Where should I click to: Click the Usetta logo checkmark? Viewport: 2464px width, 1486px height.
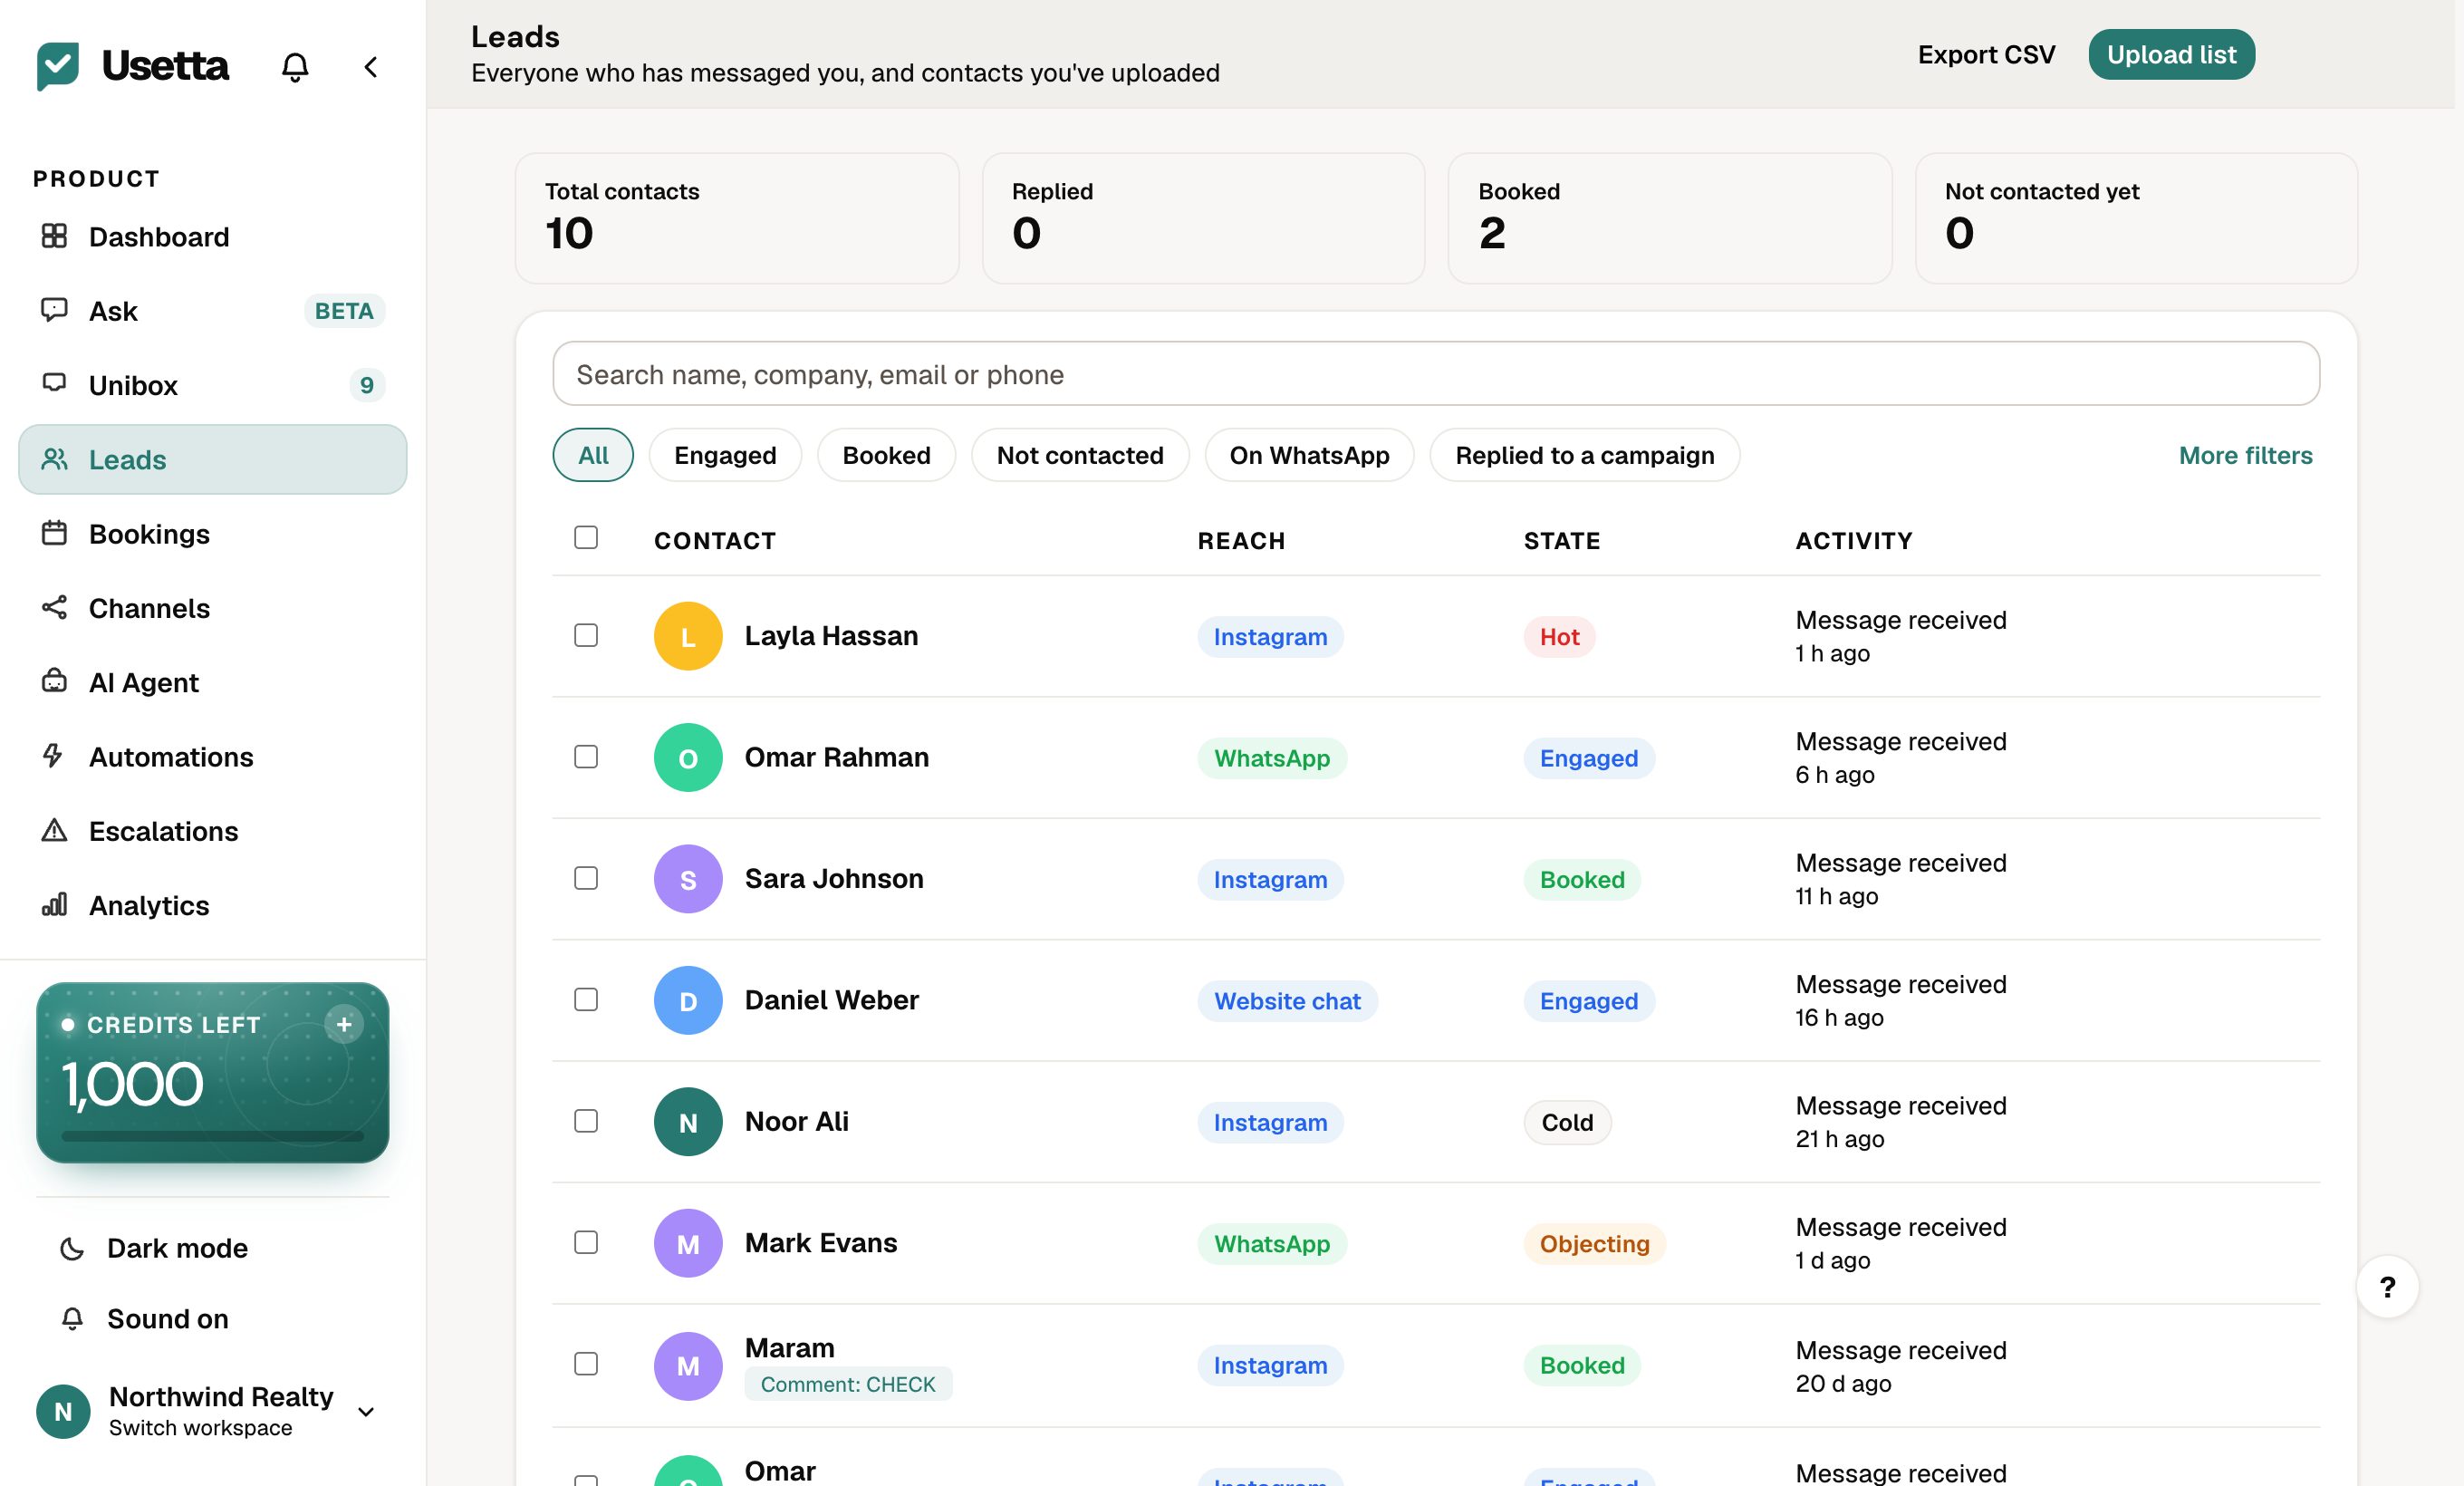pyautogui.click(x=58, y=67)
